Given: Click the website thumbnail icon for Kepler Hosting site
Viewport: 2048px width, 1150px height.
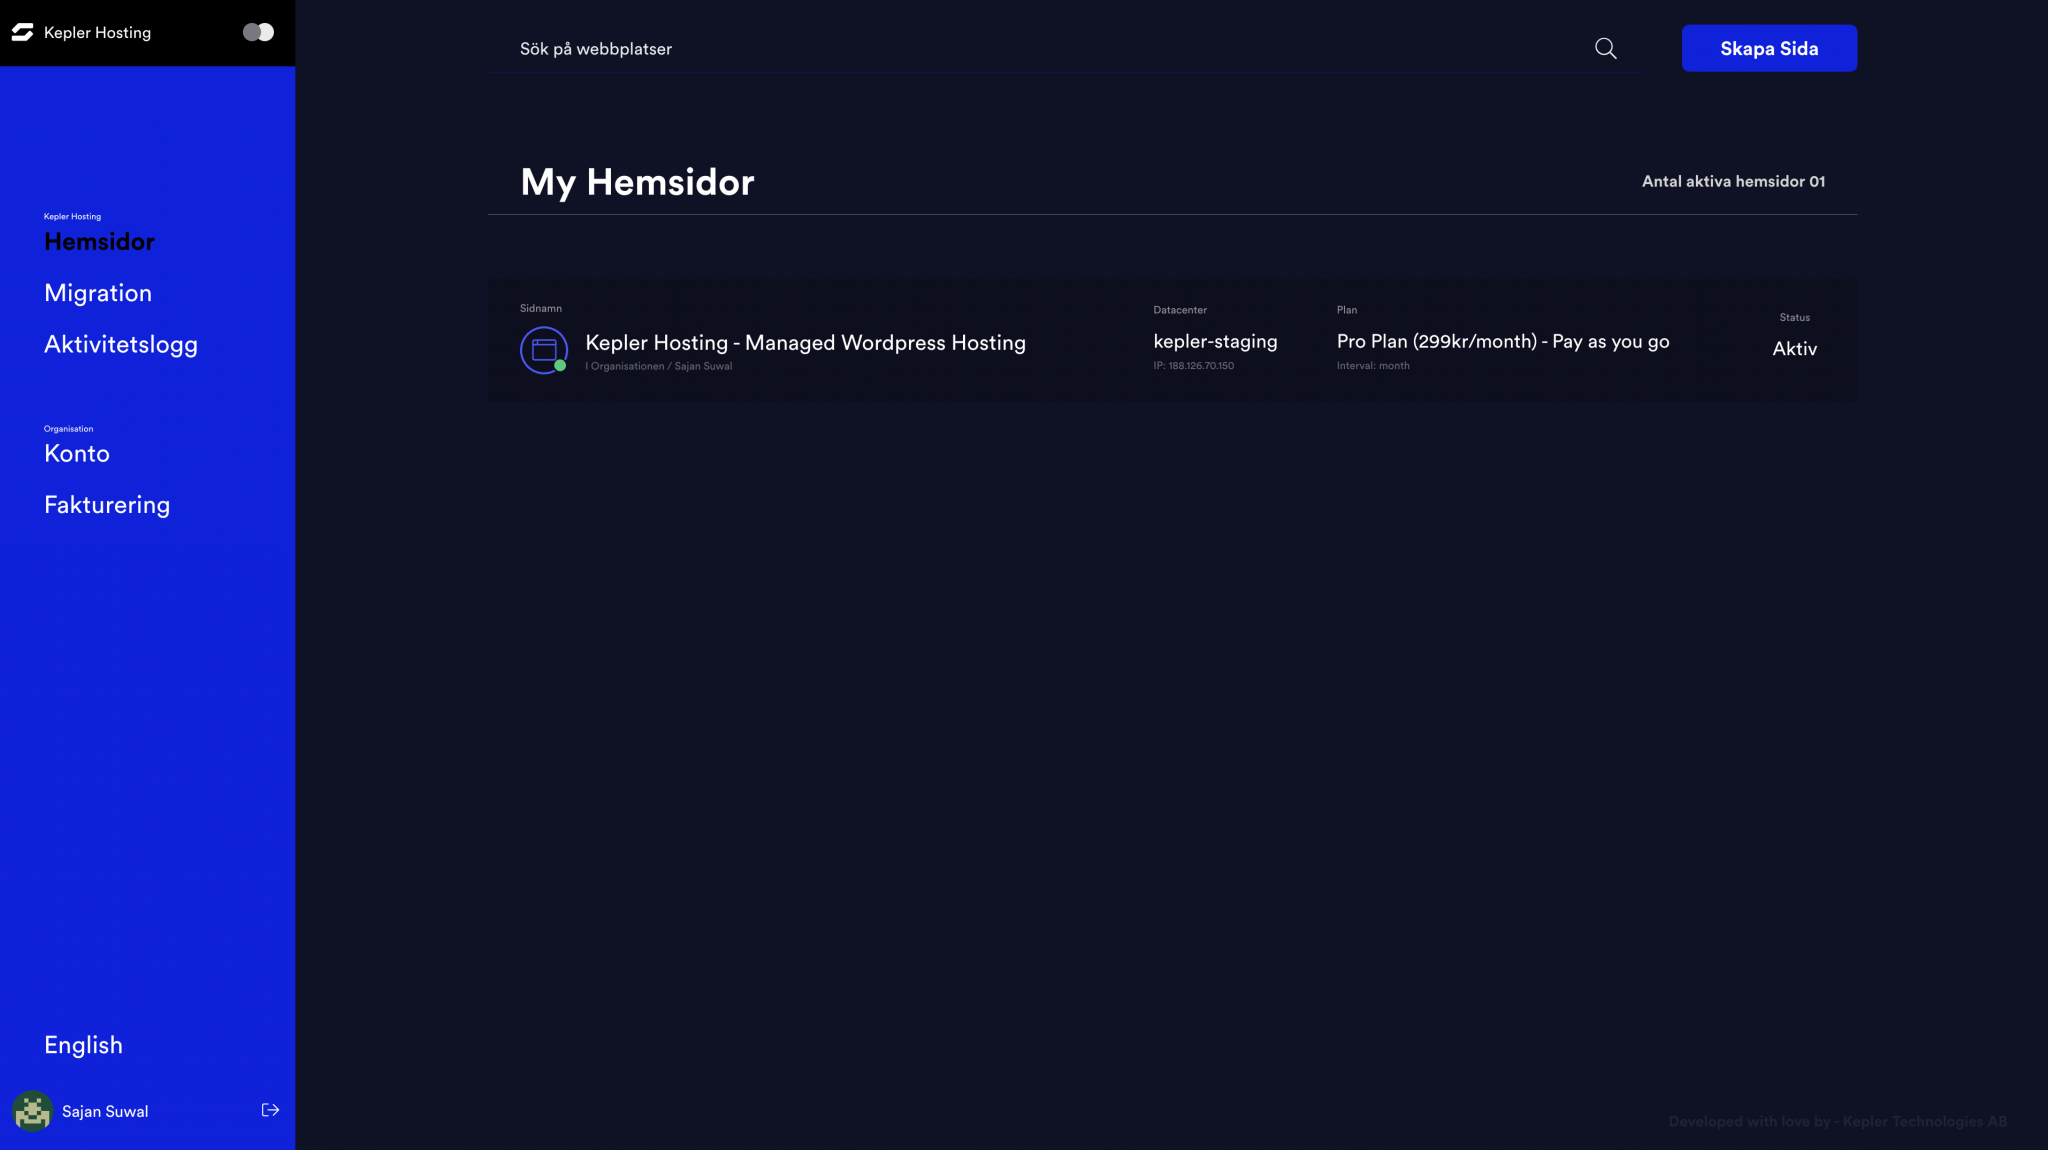Looking at the screenshot, I should [544, 350].
